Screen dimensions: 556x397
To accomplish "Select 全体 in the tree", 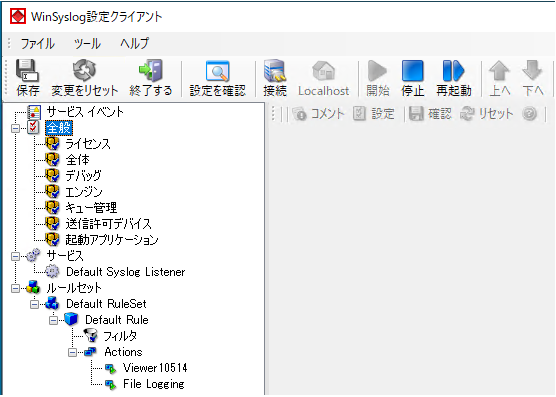I will pos(78,160).
